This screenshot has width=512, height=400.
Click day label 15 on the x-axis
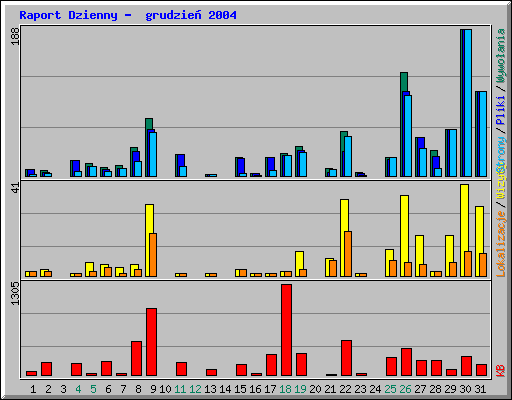pos(240,389)
